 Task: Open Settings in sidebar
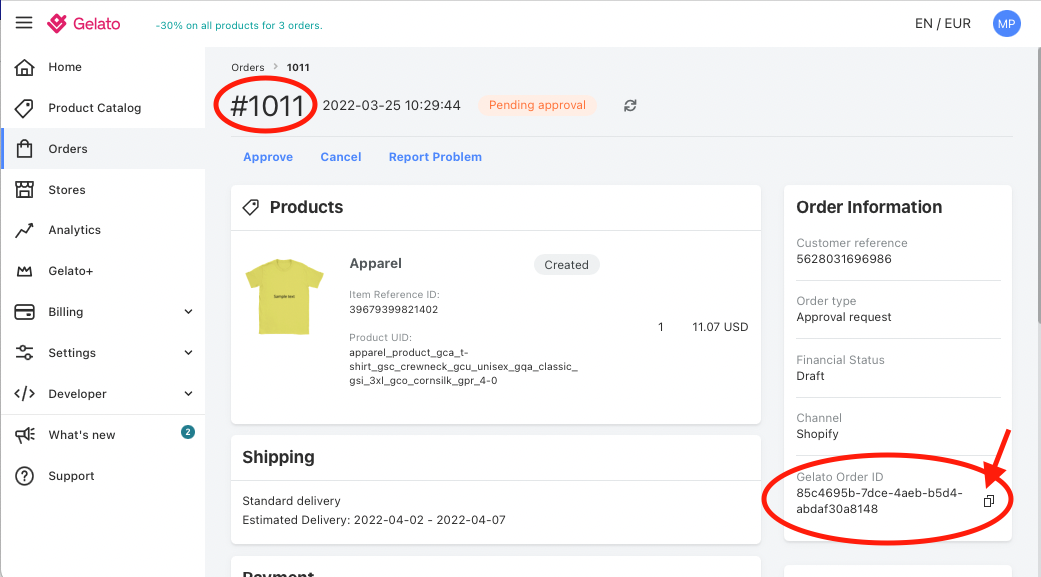72,353
